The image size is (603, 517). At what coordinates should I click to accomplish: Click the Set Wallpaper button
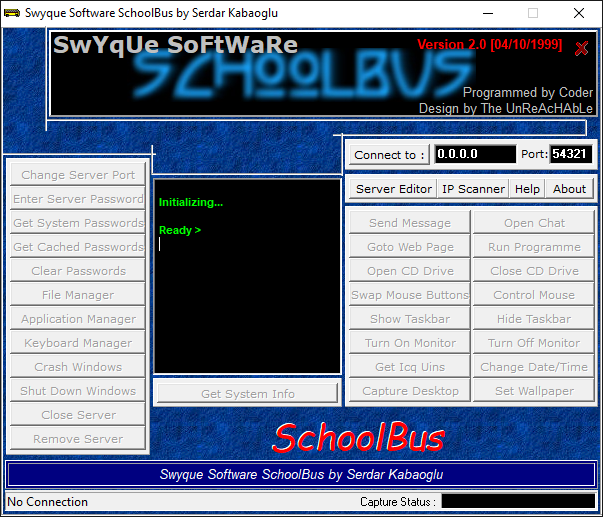pos(534,391)
